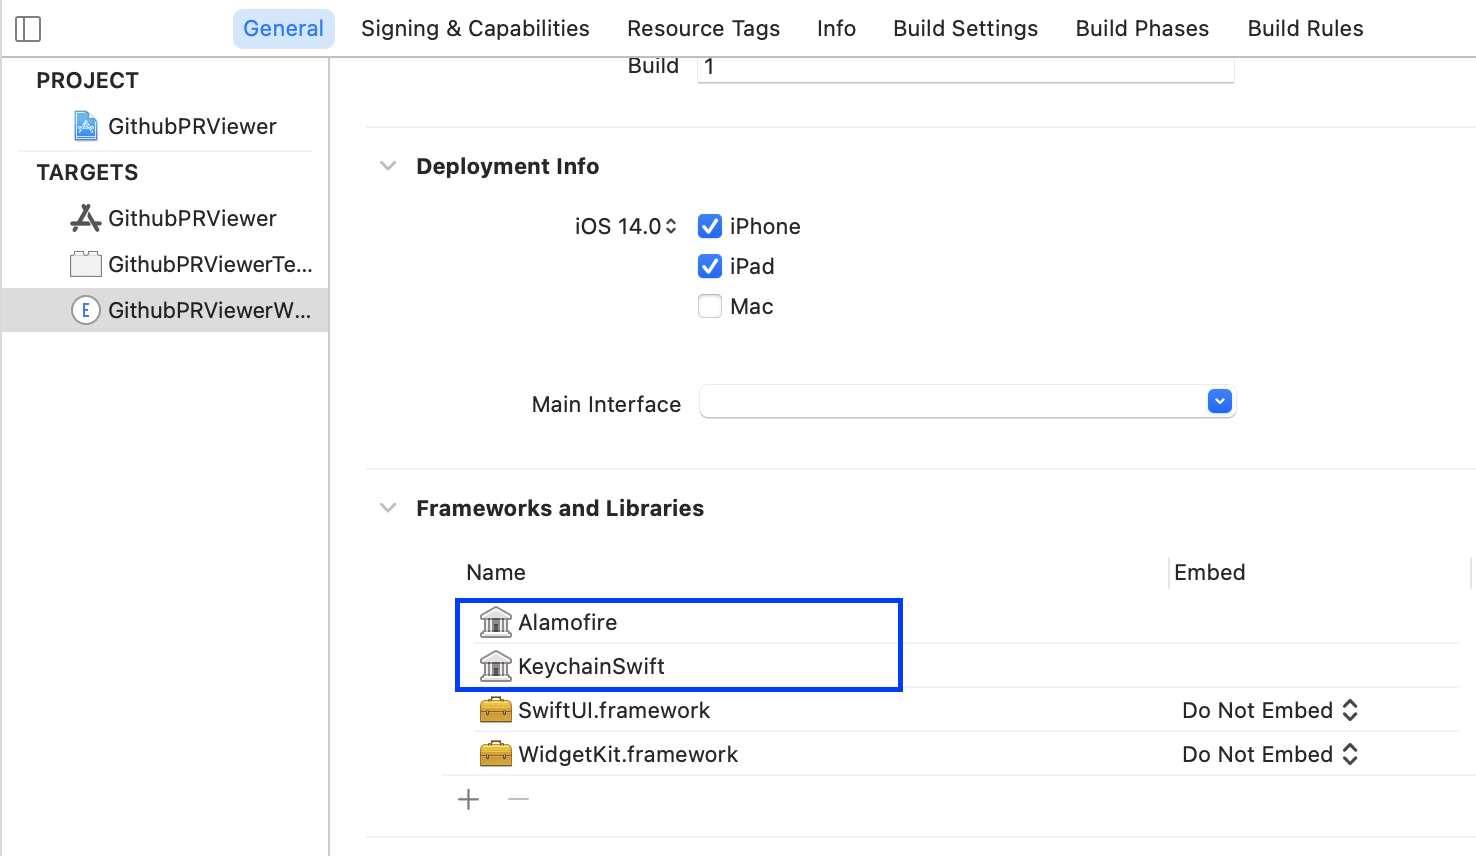Collapse the Deployment Info section

click(x=388, y=166)
